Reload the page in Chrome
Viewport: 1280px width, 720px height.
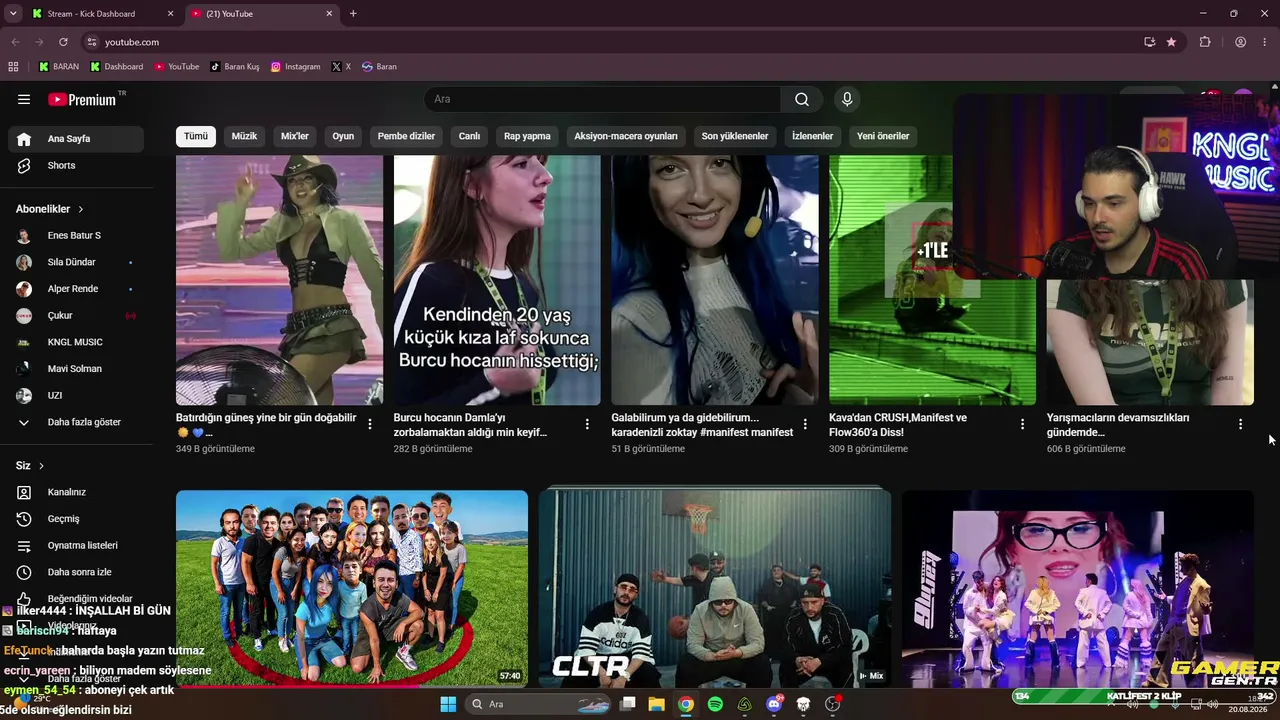[x=63, y=42]
